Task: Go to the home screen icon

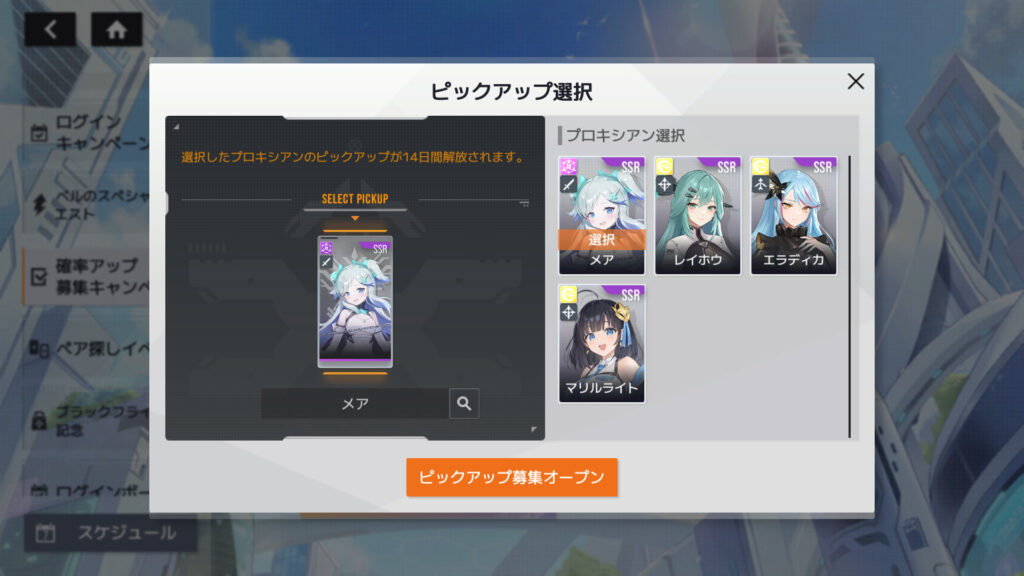Action: coord(116,29)
